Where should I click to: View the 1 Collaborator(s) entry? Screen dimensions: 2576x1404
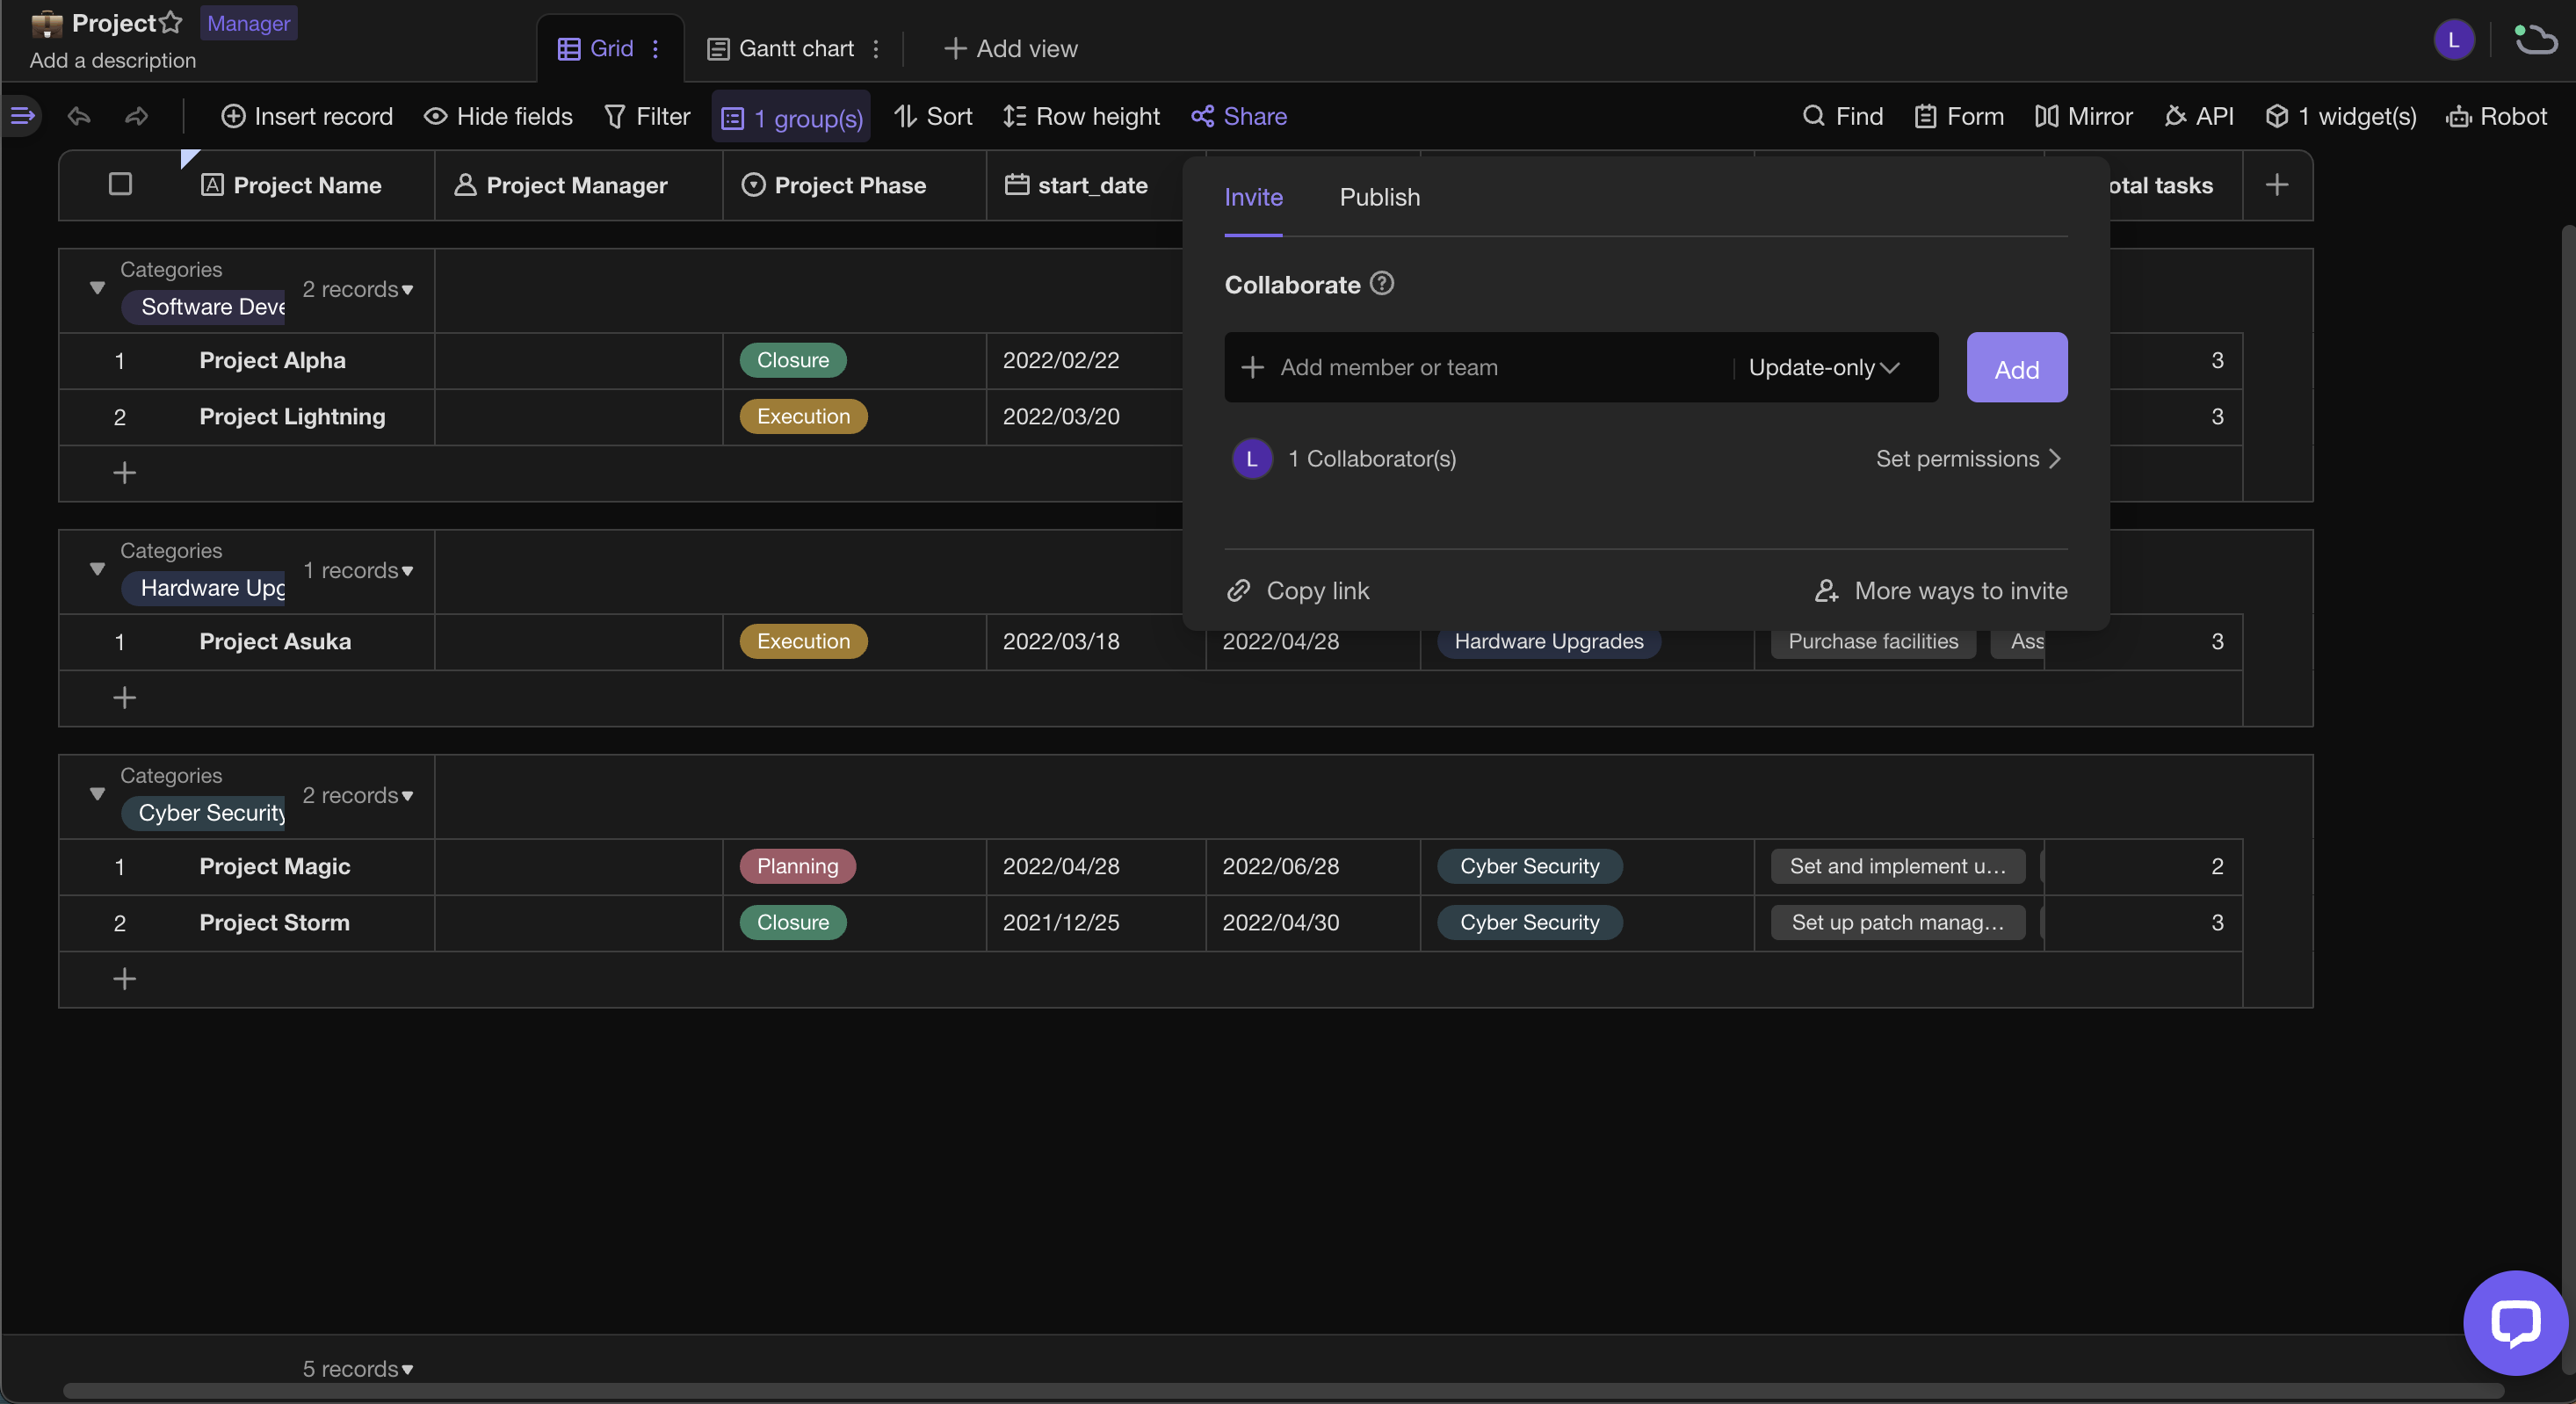1345,459
